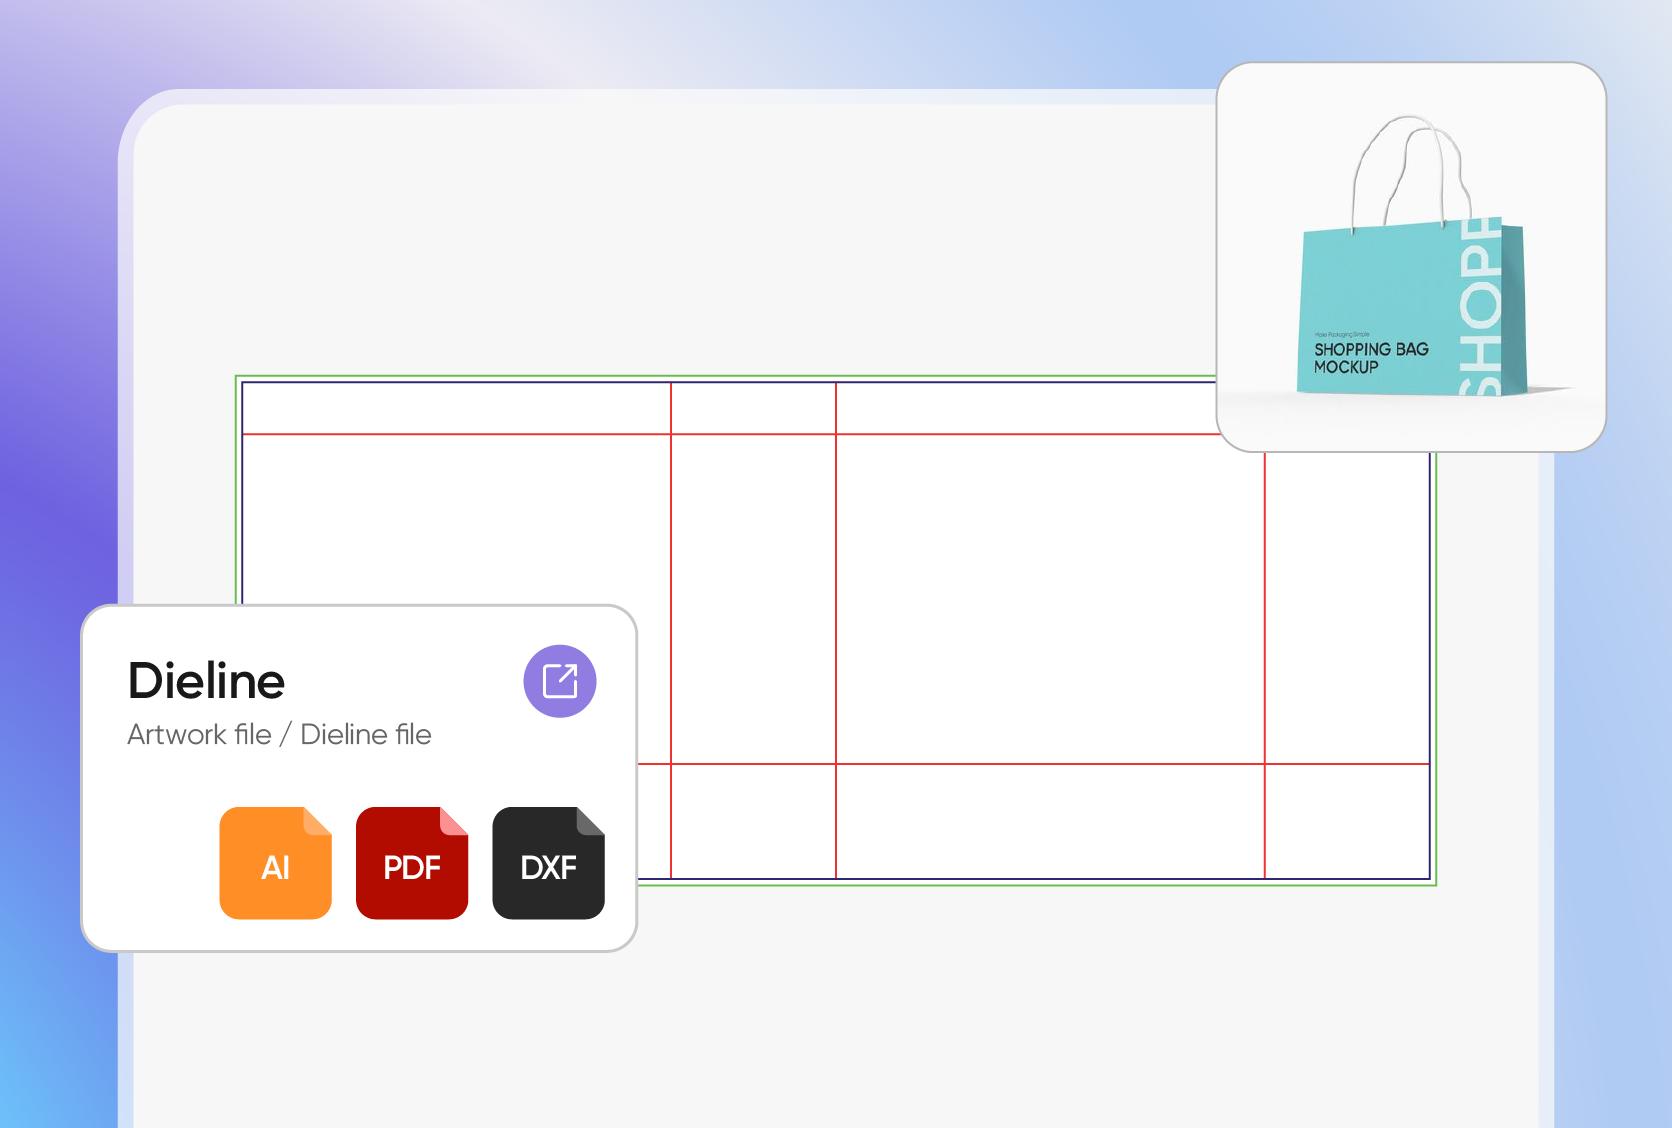
Task: Click the orange Adobe Illustrator export icon
Action: pos(274,864)
